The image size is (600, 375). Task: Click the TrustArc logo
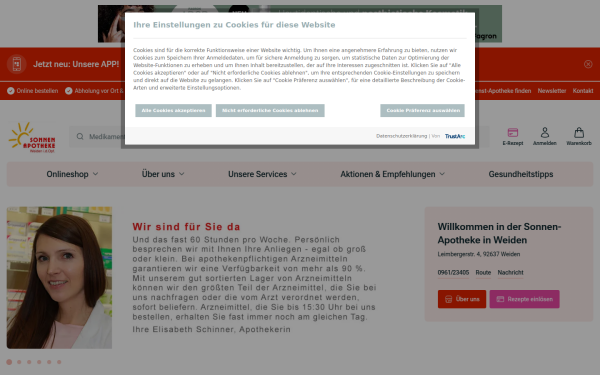(x=455, y=136)
